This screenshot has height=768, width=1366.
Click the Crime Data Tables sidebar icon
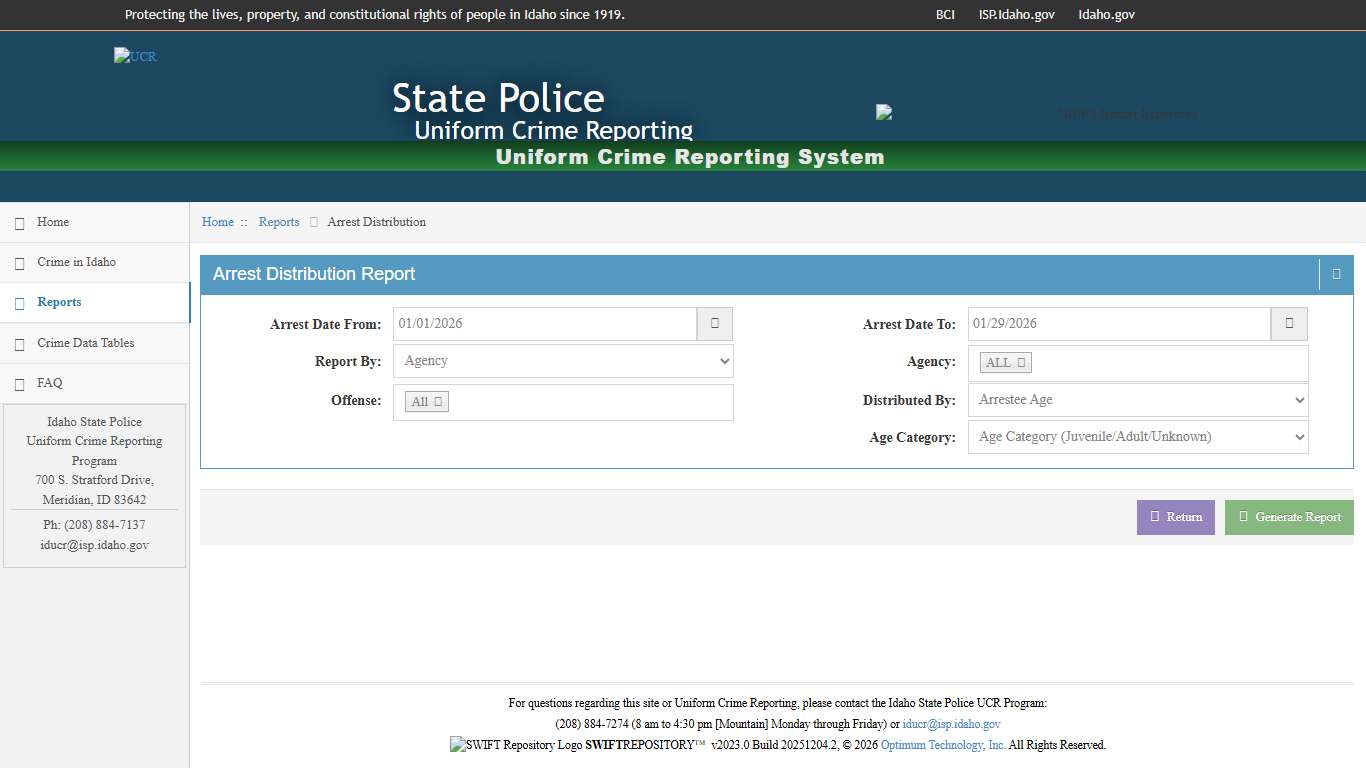[x=19, y=343]
